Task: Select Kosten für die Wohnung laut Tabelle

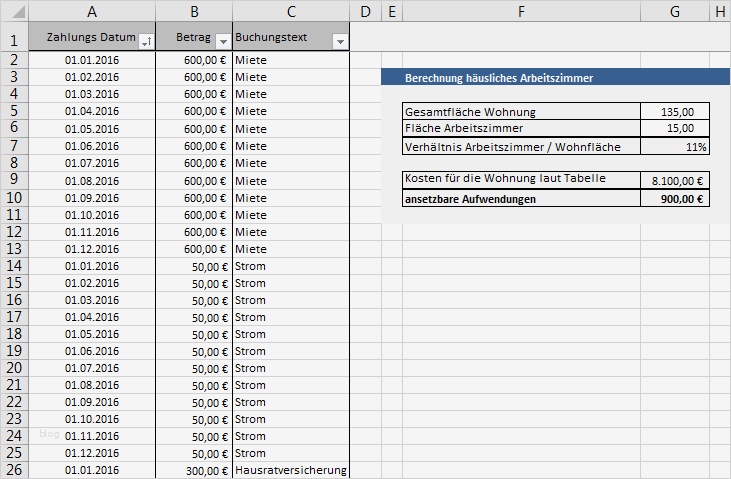Action: point(521,180)
